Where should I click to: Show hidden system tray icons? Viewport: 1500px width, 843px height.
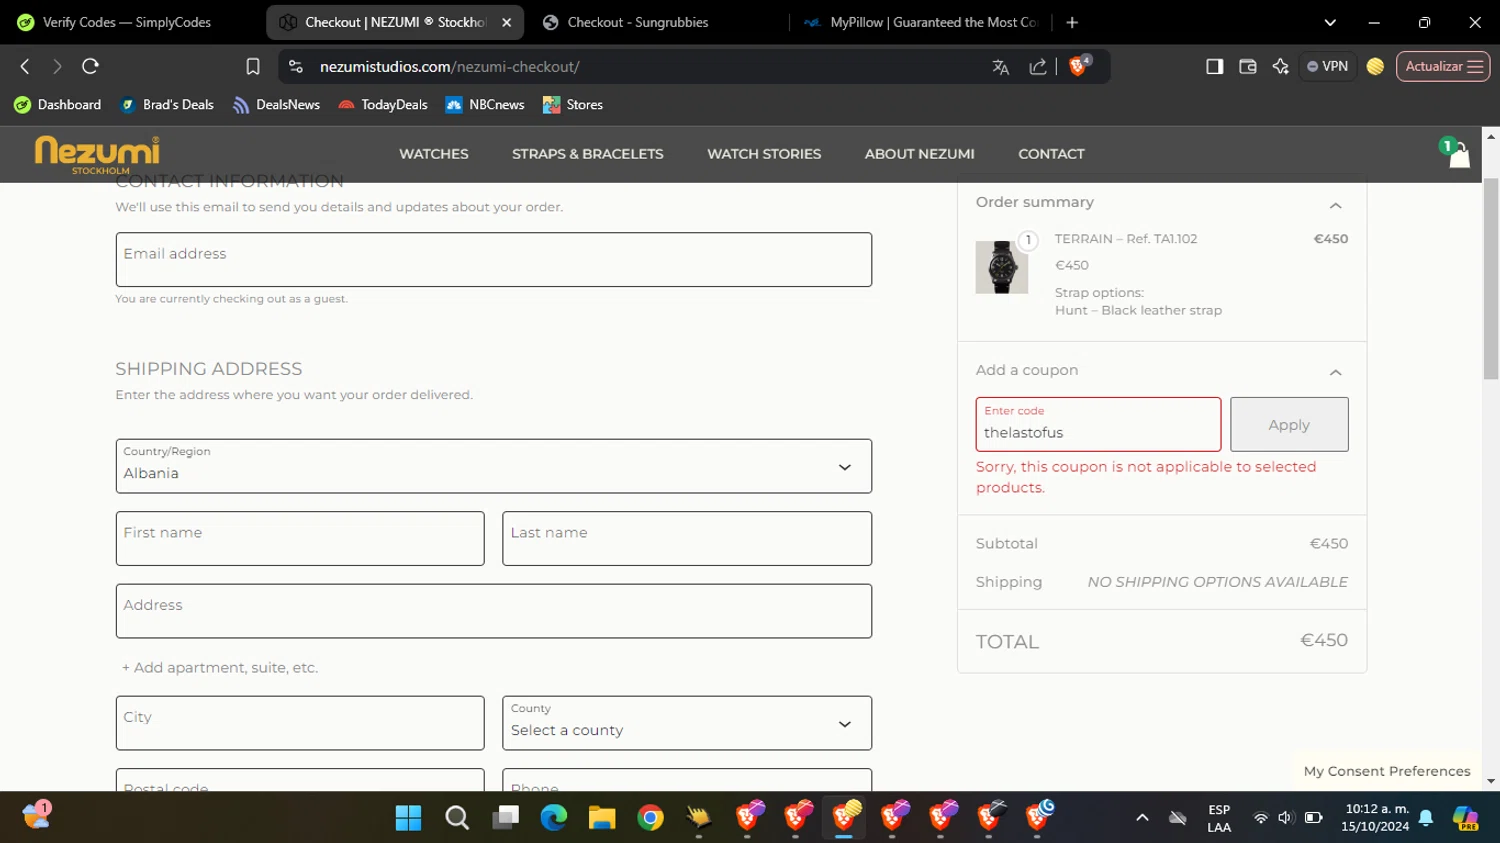1142,818
